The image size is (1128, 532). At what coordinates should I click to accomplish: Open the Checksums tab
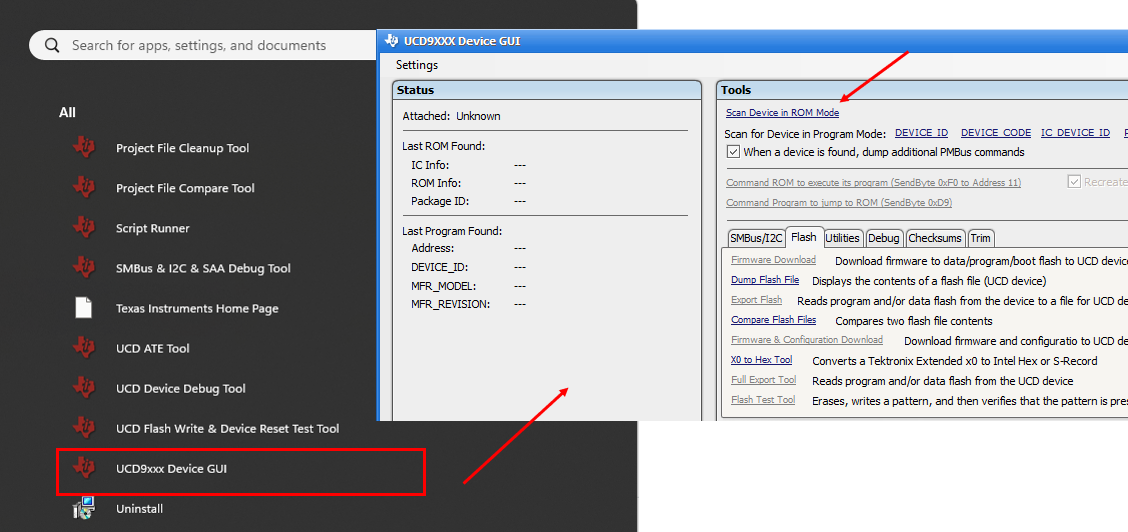tap(935, 238)
